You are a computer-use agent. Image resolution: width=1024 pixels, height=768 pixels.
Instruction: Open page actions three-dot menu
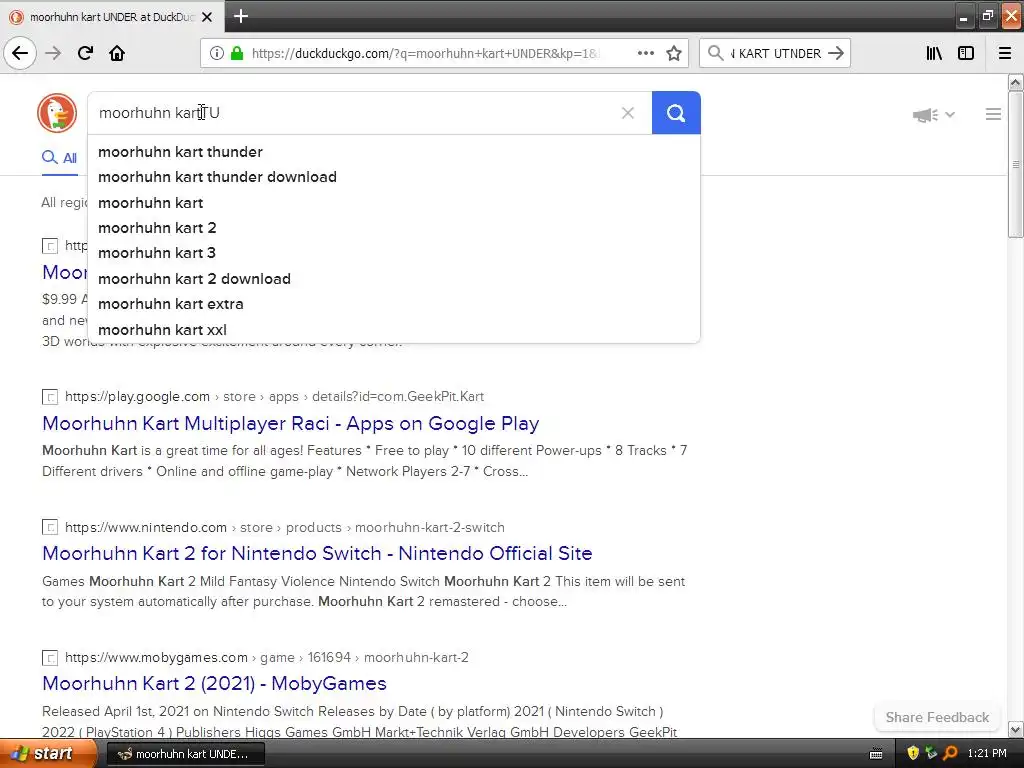pyautogui.click(x=645, y=53)
